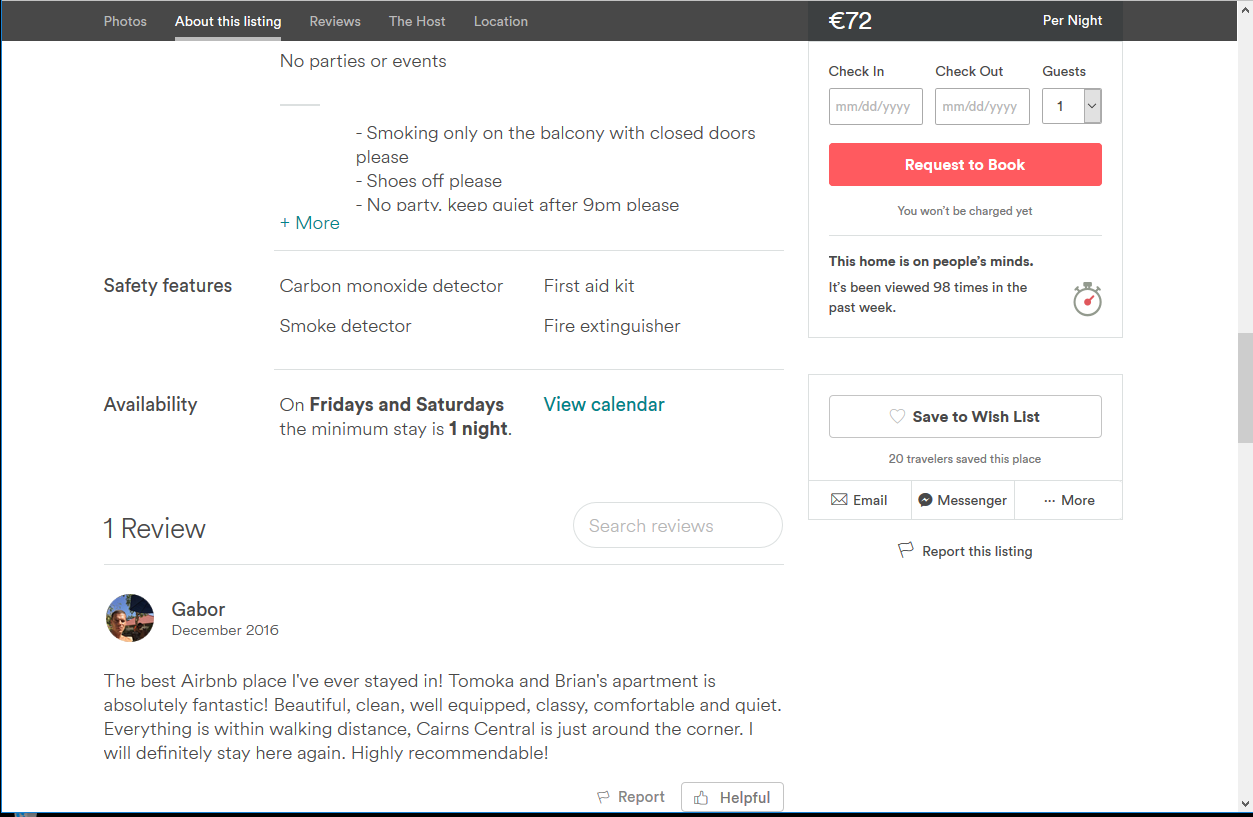
Task: Click the Check Out date field
Action: point(982,106)
